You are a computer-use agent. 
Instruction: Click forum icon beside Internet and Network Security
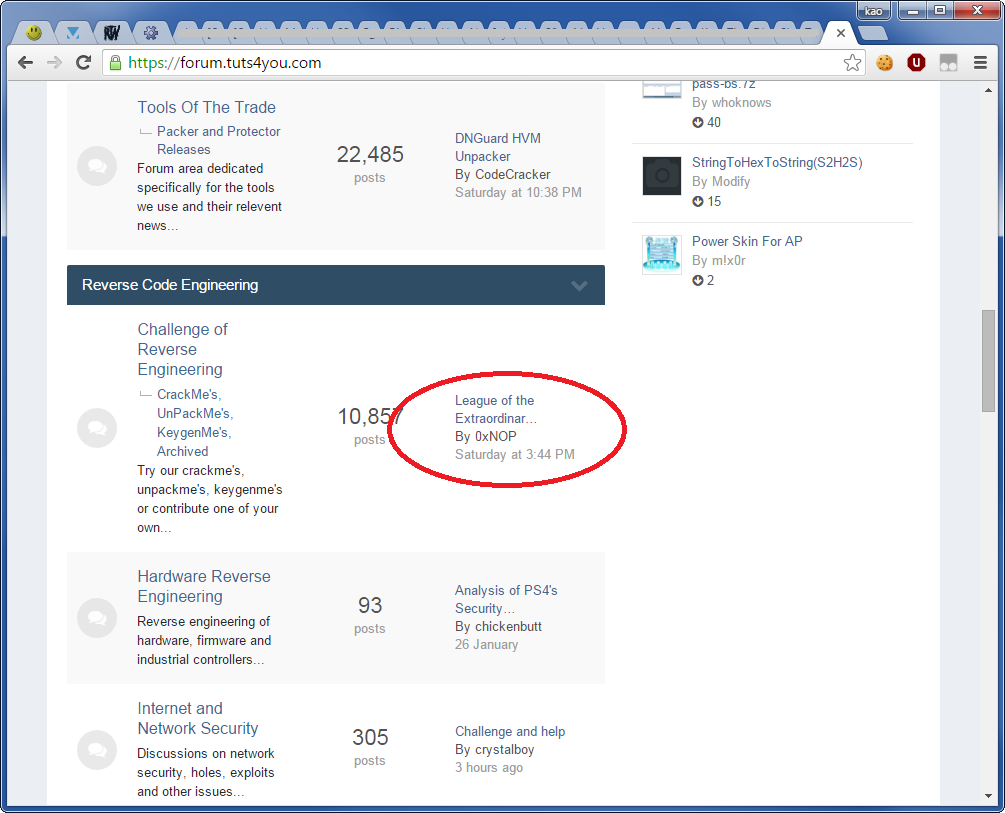pos(97,750)
